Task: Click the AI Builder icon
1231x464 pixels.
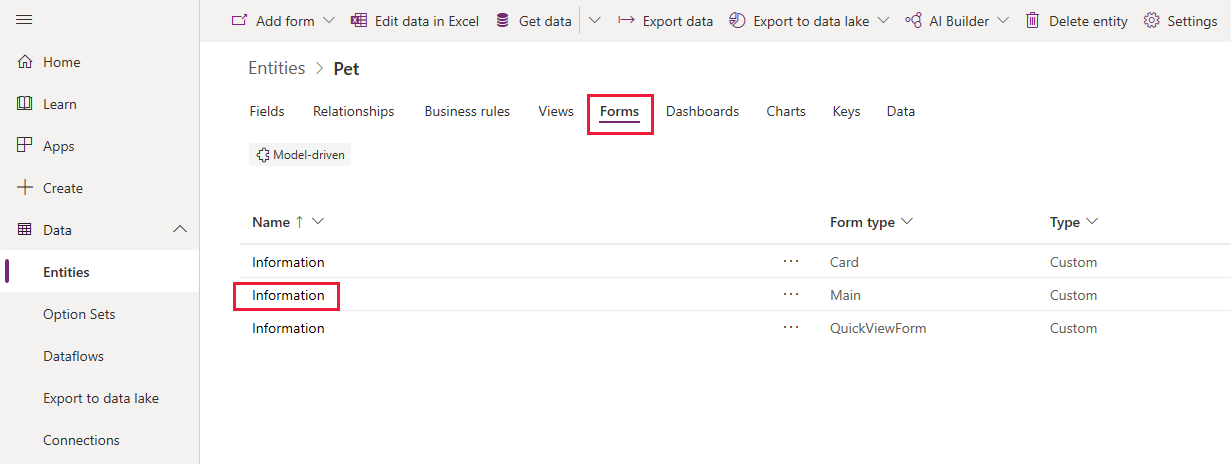Action: tap(913, 21)
